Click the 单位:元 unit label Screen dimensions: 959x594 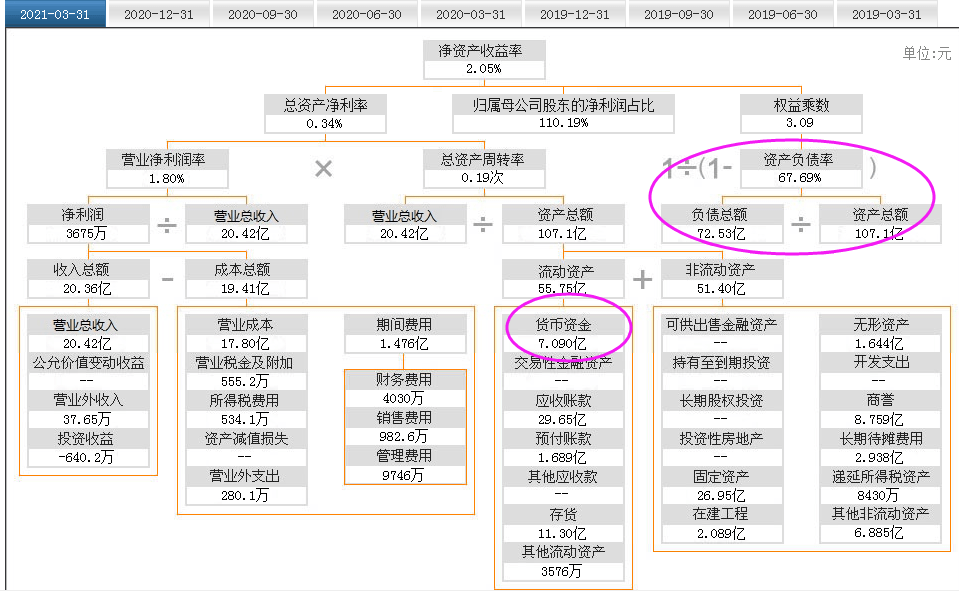[x=927, y=54]
